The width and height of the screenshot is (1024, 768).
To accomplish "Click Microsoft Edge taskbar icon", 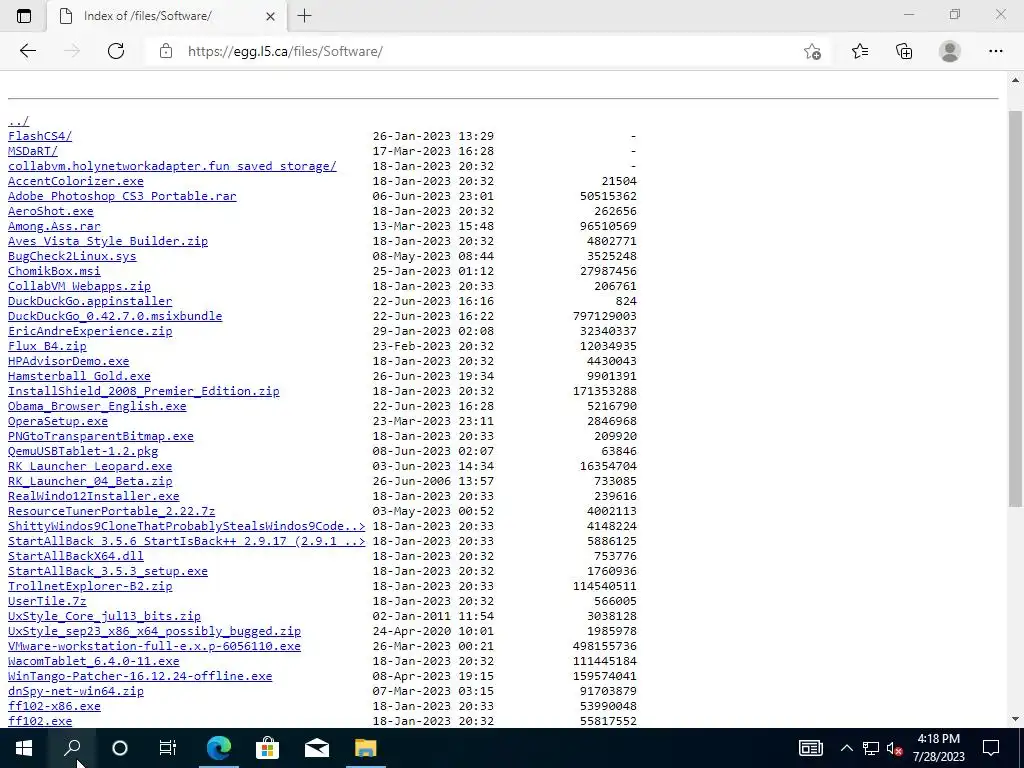I will [219, 748].
